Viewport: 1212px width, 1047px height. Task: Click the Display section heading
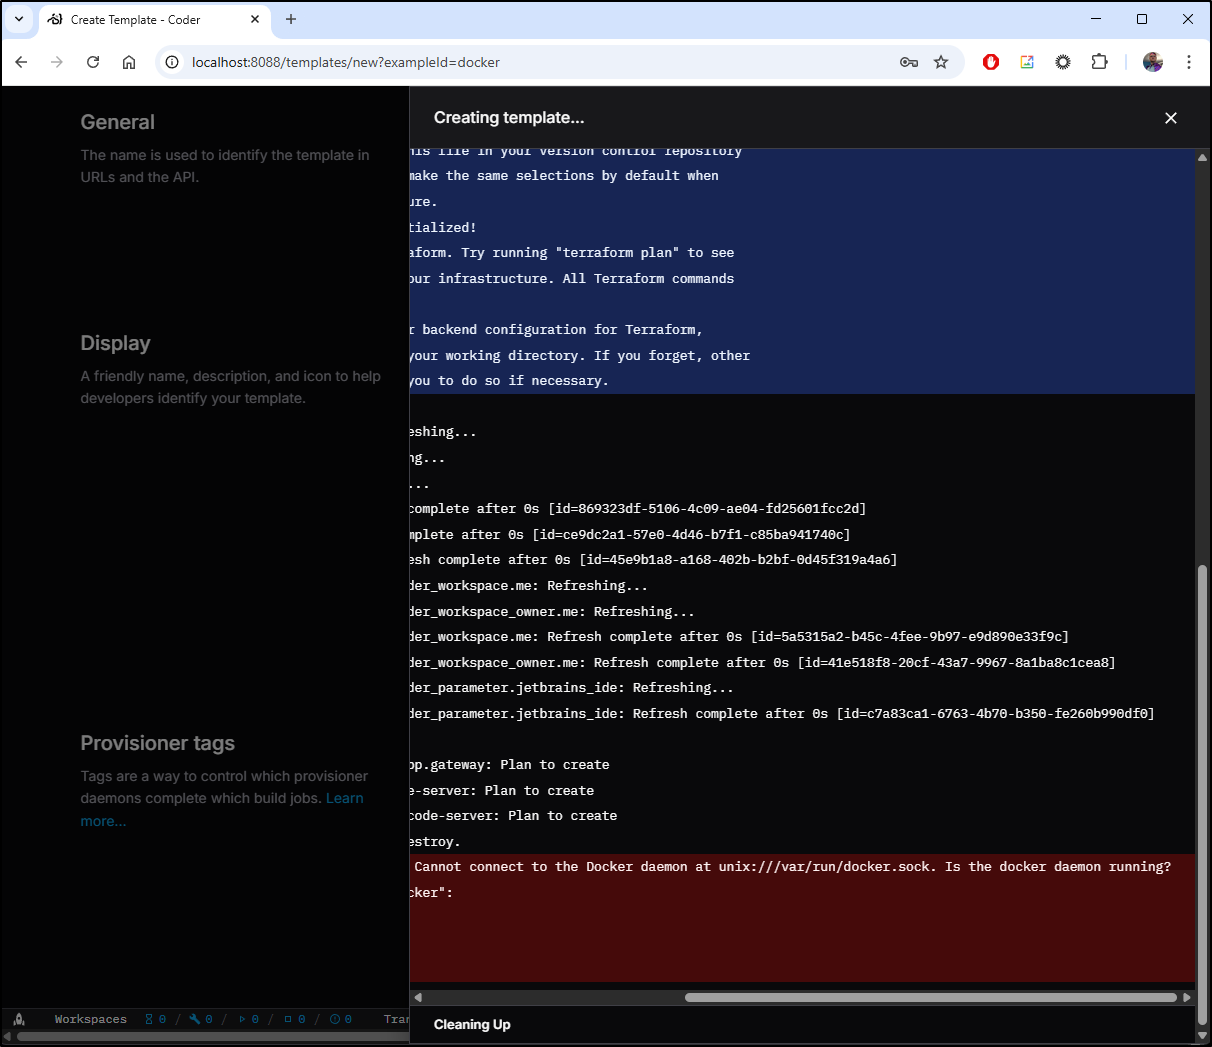(116, 343)
